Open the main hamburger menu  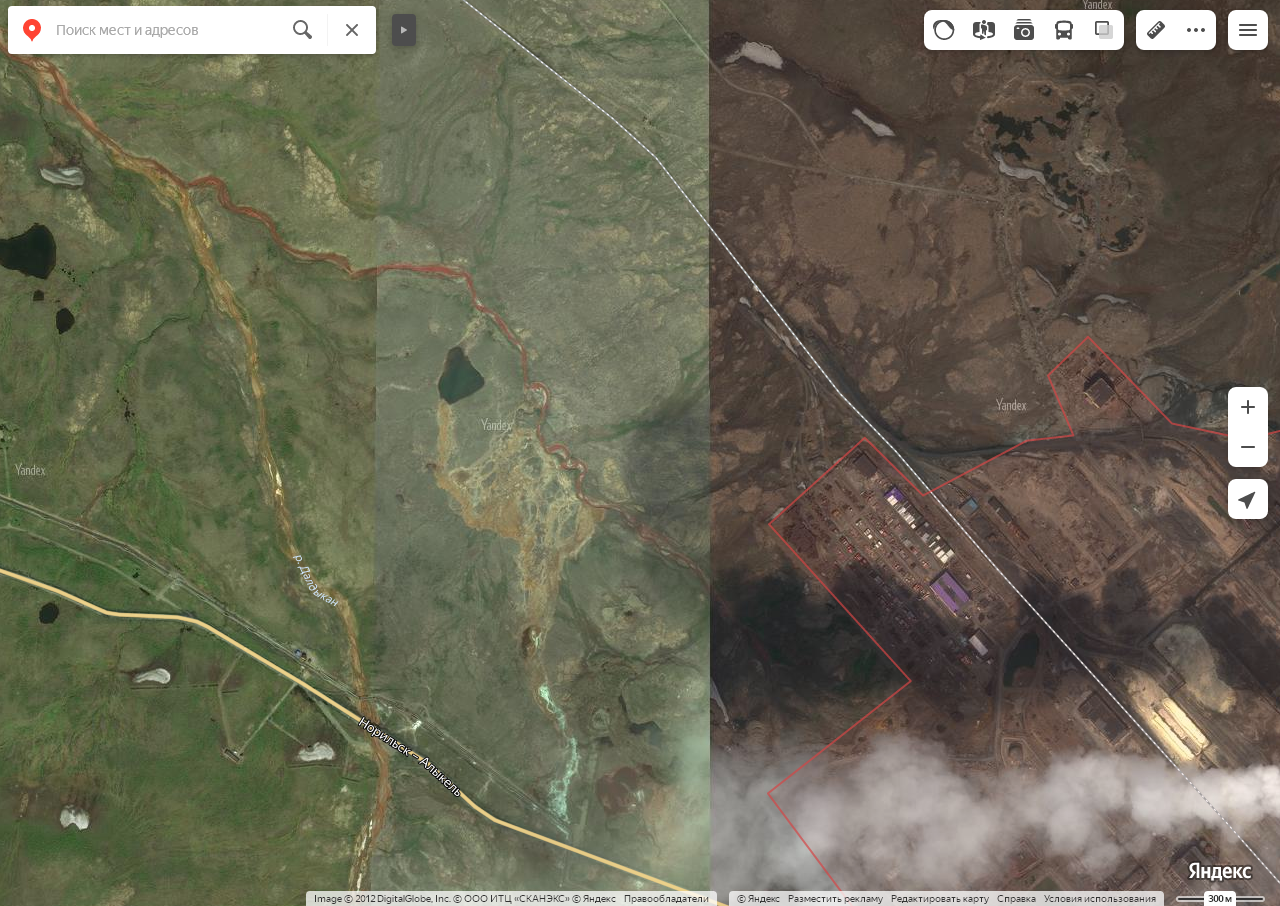click(x=1248, y=30)
